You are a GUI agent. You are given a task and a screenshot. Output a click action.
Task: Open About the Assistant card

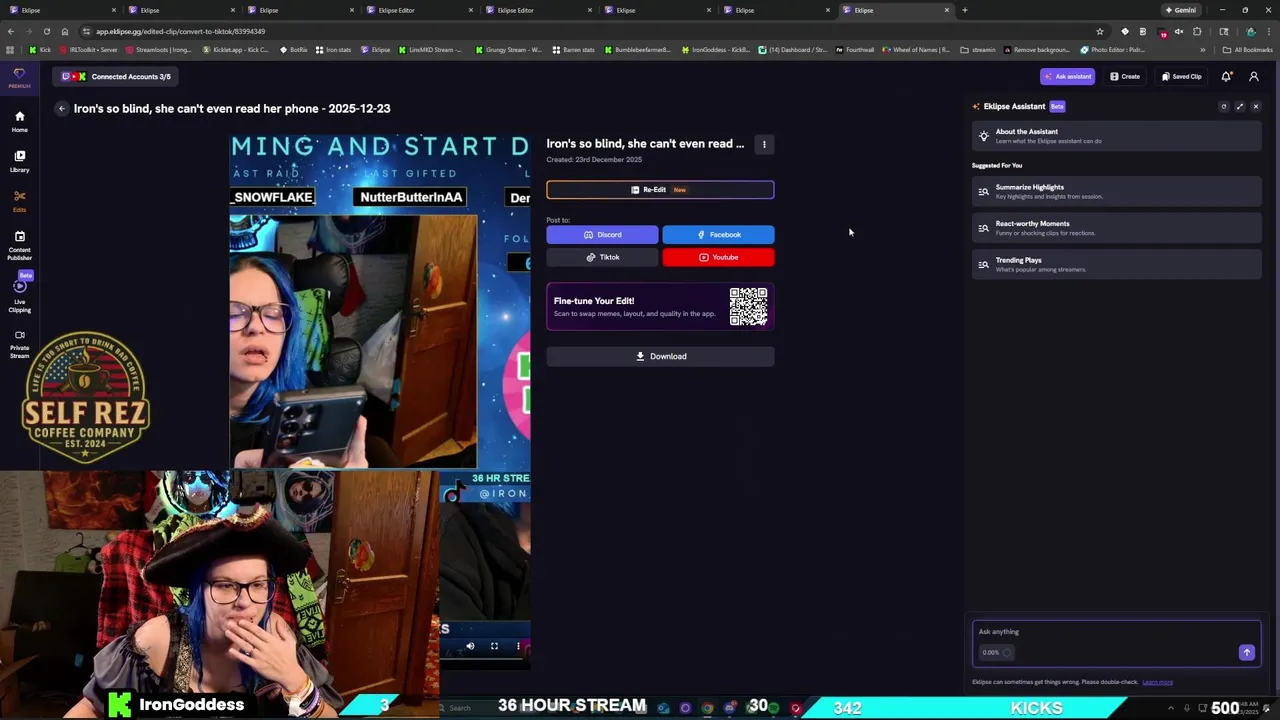(x=1116, y=136)
